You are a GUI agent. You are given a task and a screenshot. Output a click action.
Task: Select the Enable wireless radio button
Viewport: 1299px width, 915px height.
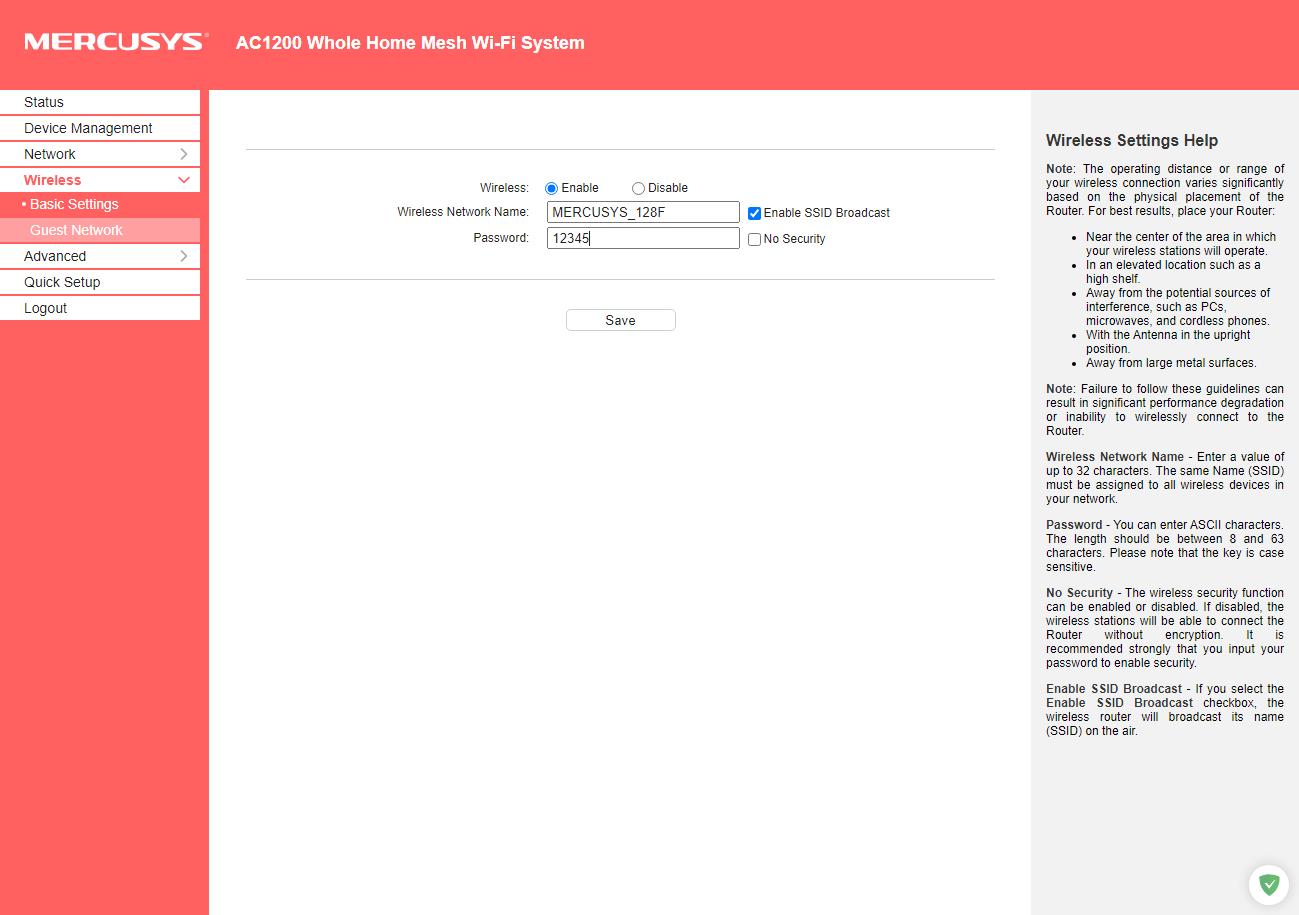click(551, 188)
